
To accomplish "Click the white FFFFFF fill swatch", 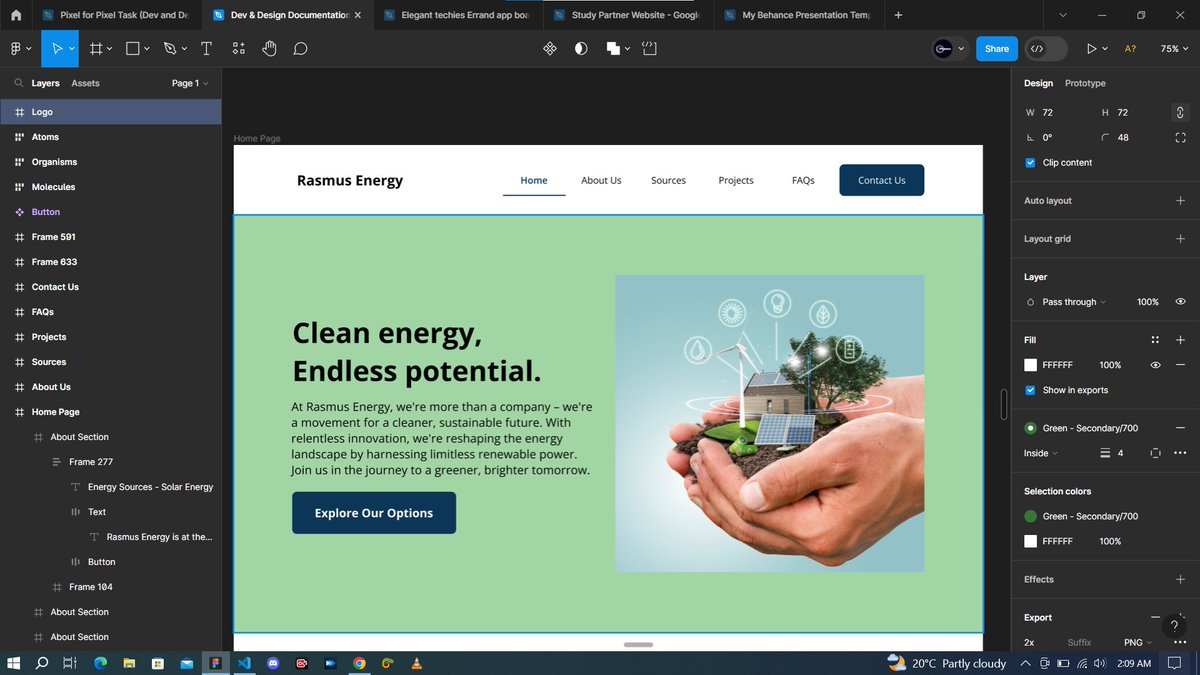I will [1031, 365].
